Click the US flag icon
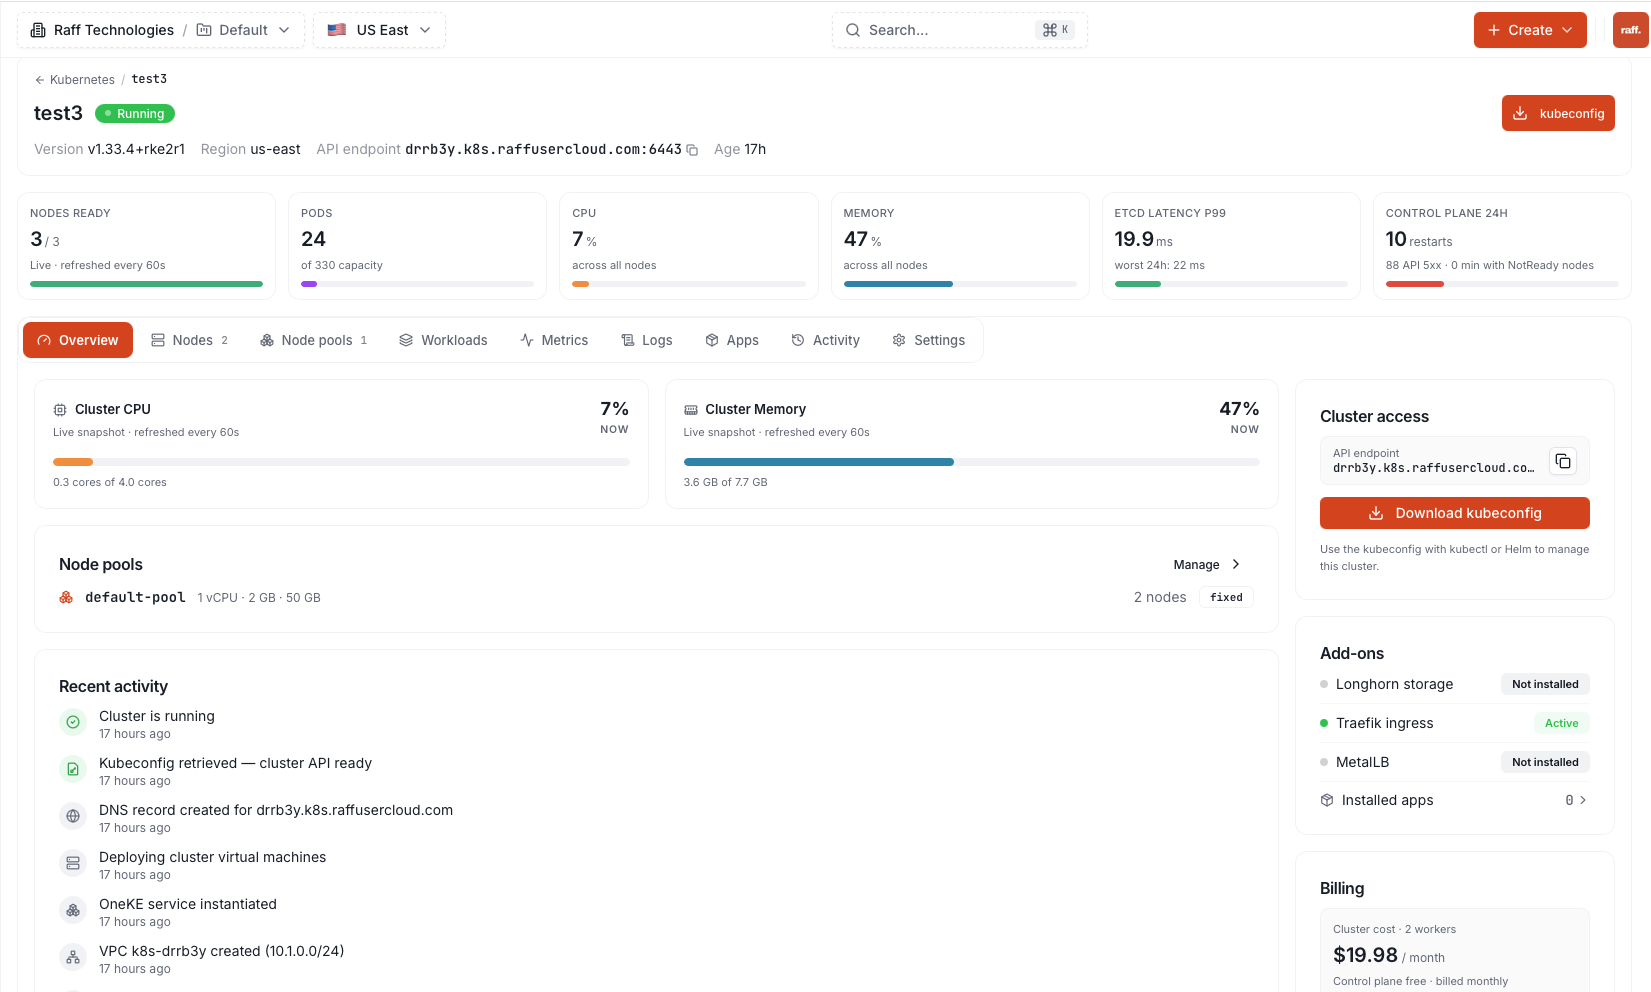 (x=337, y=30)
